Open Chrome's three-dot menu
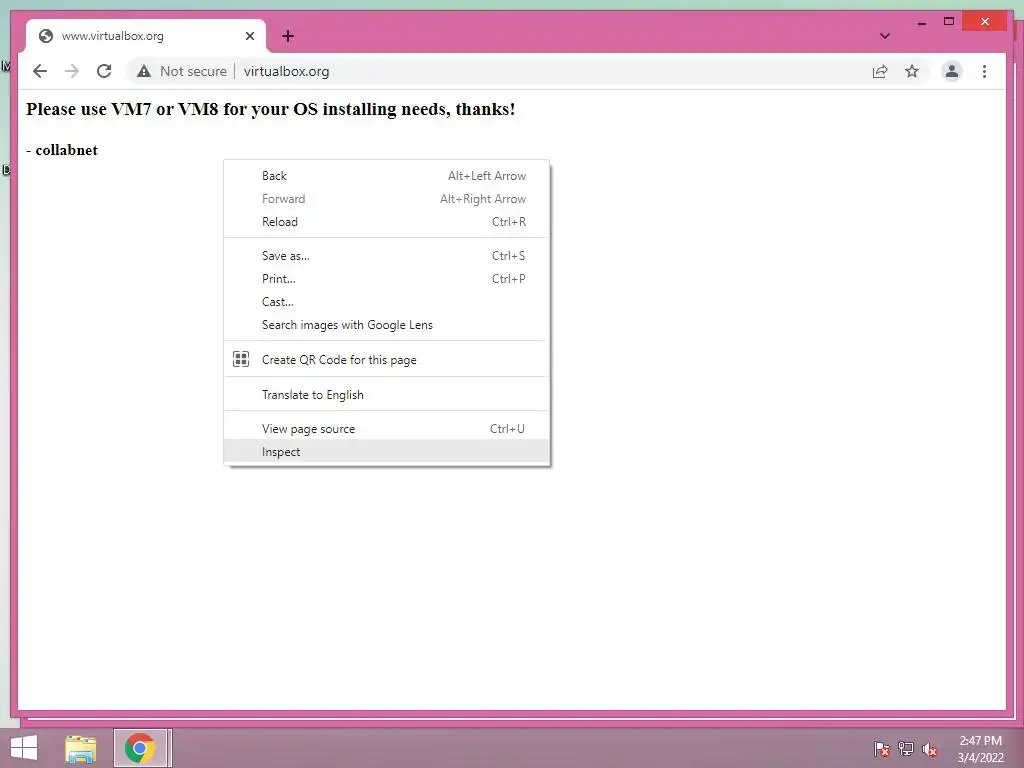The height and width of the screenshot is (768, 1024). [x=984, y=71]
